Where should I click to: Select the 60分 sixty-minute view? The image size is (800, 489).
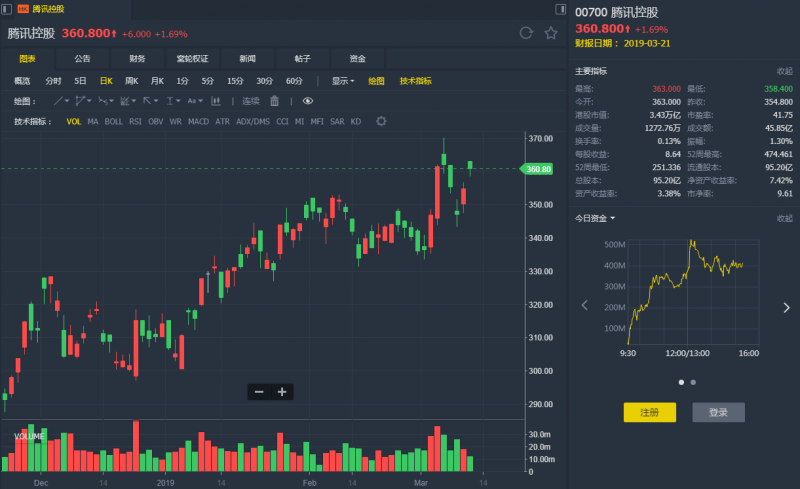pos(294,81)
